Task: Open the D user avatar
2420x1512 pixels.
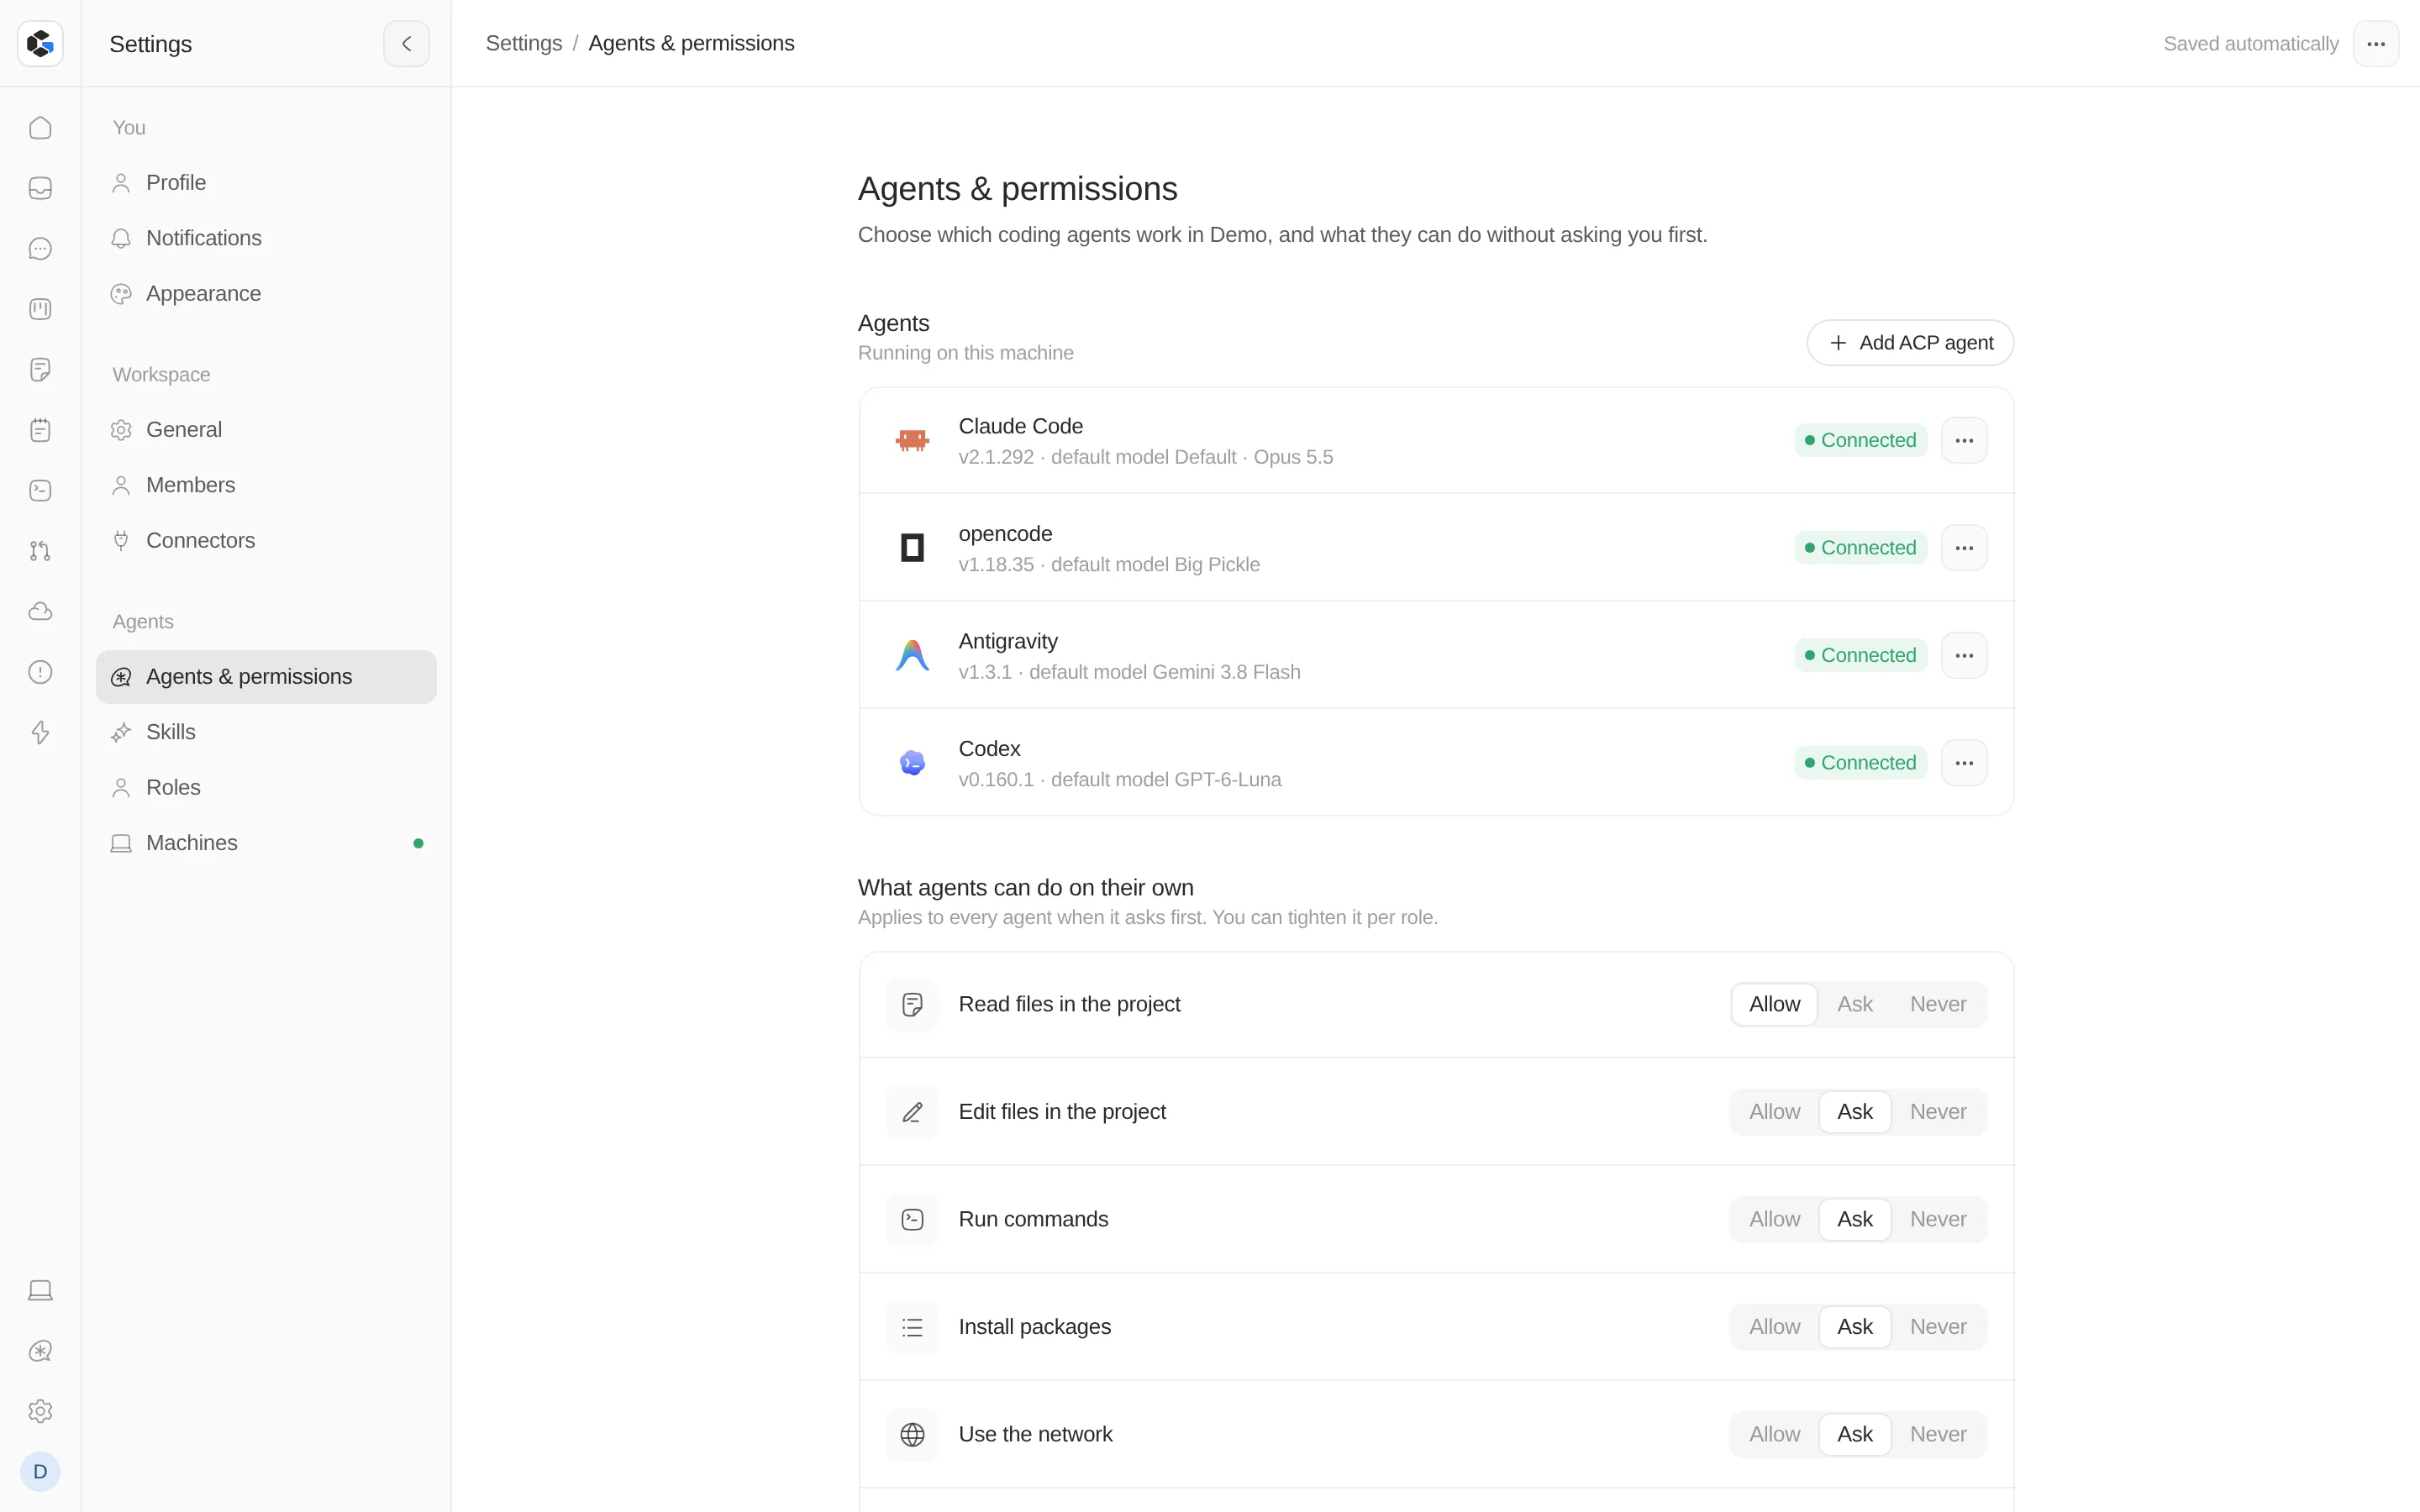Action: click(40, 1471)
